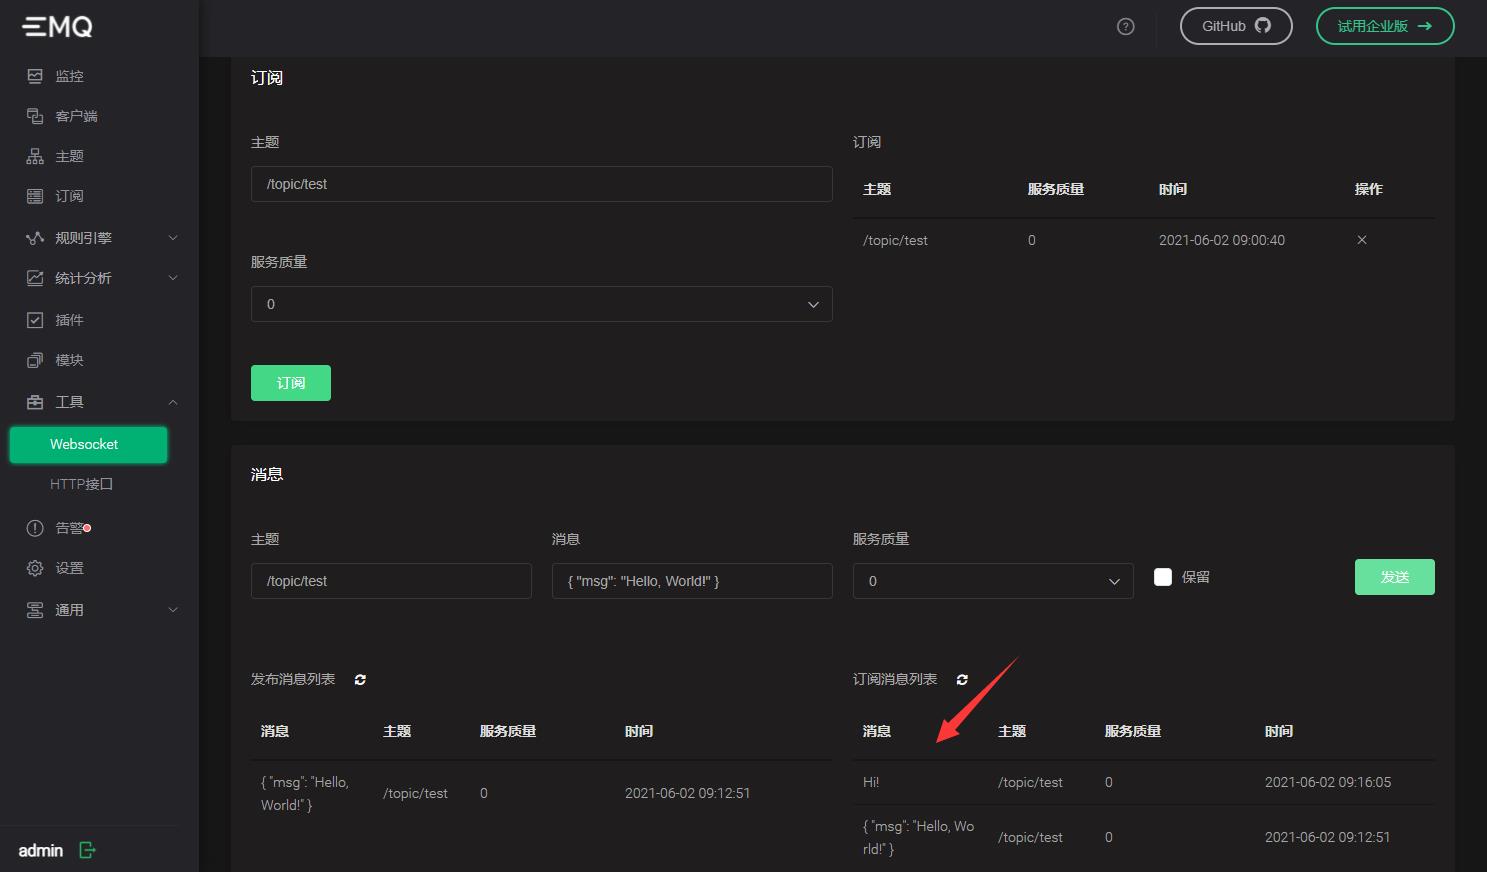
Task: Click the 发送 send button
Action: [1395, 577]
